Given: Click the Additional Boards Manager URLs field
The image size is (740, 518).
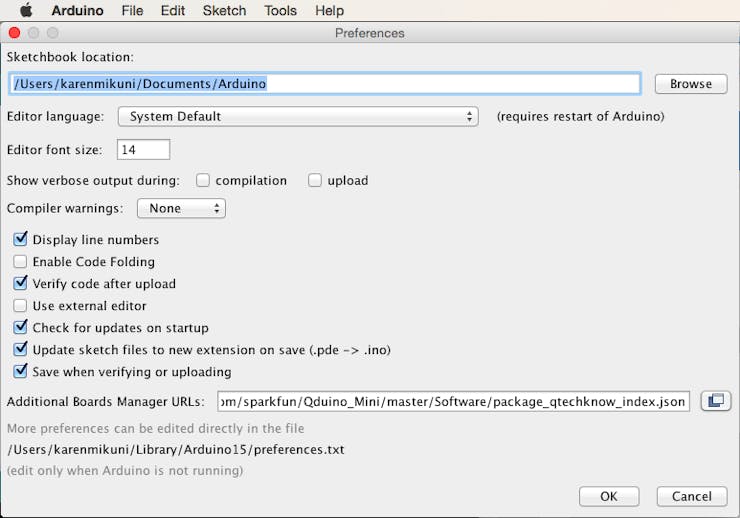Looking at the screenshot, I should coord(453,401).
